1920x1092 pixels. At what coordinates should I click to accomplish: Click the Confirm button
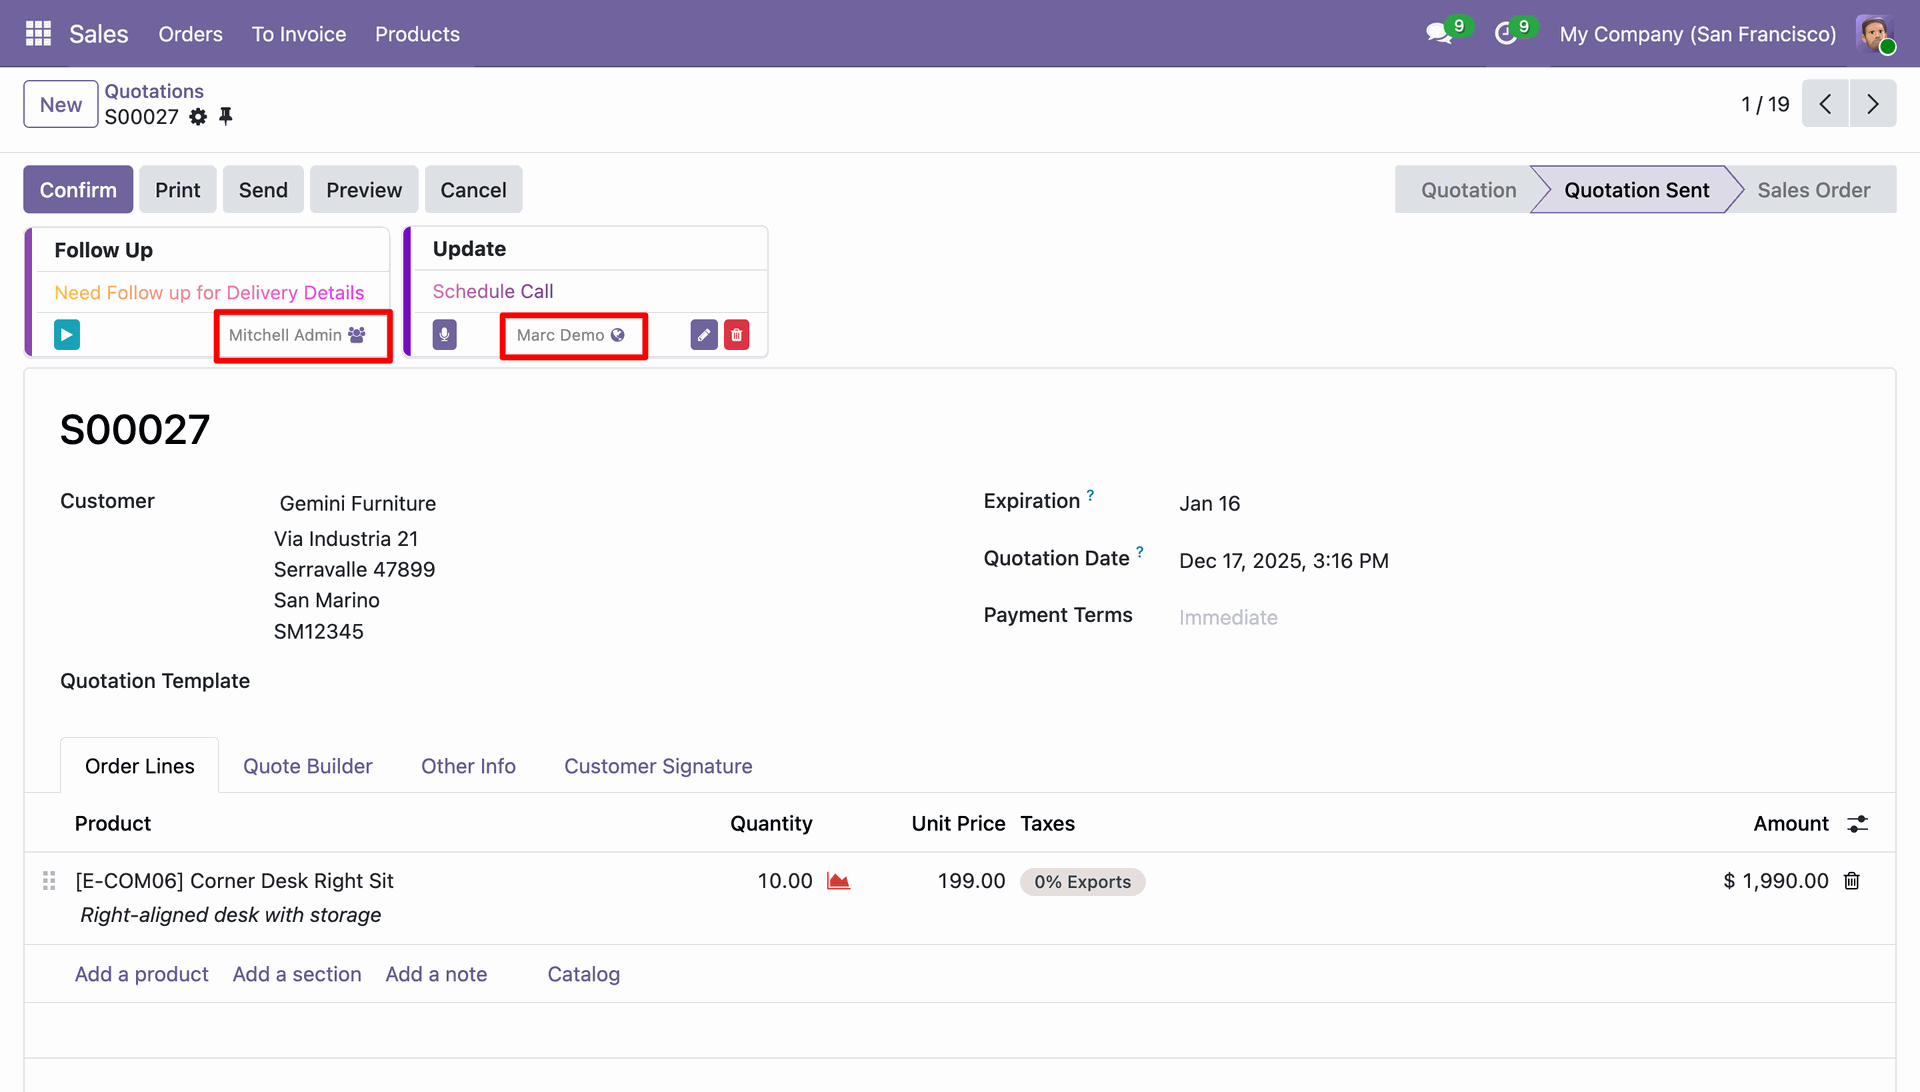pos(78,190)
